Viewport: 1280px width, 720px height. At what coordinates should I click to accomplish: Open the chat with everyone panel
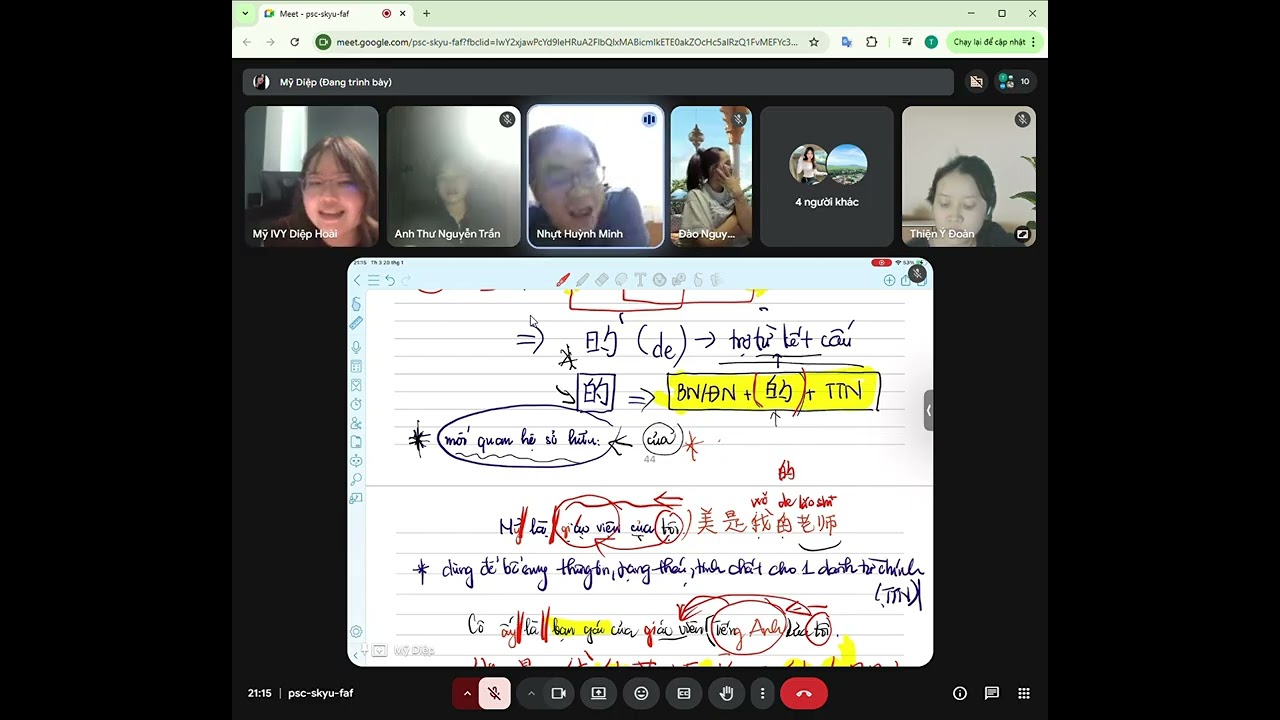click(x=992, y=693)
